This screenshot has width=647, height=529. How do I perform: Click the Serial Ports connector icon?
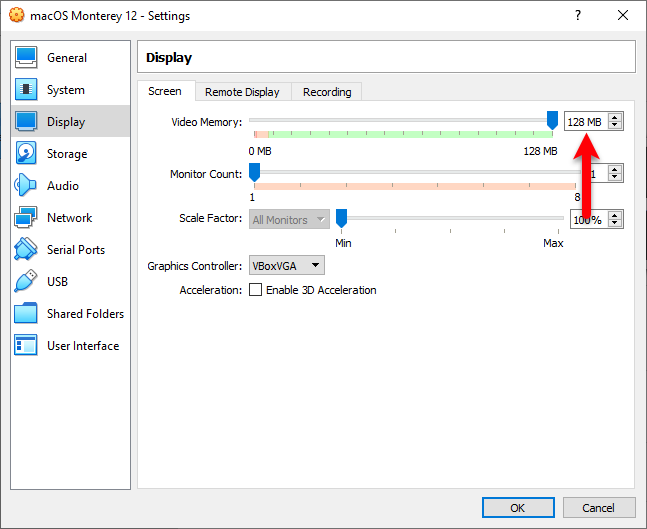(x=26, y=249)
